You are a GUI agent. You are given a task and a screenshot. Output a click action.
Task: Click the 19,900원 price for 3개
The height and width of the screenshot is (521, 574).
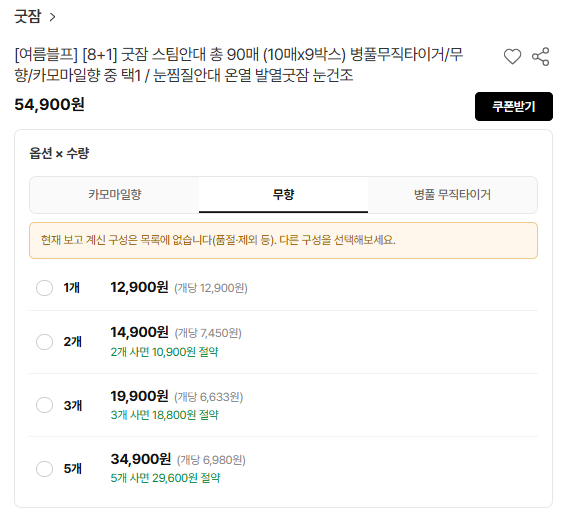click(139, 396)
